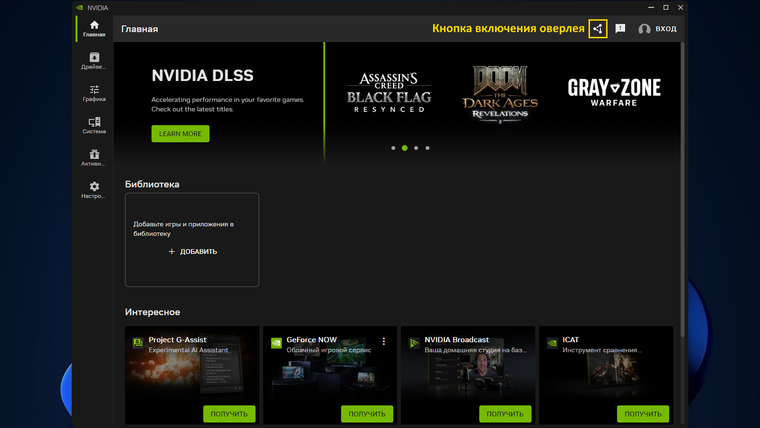The height and width of the screenshot is (428, 760).
Task: Open Gray Zone Warfare banner
Action: pyautogui.click(x=614, y=92)
